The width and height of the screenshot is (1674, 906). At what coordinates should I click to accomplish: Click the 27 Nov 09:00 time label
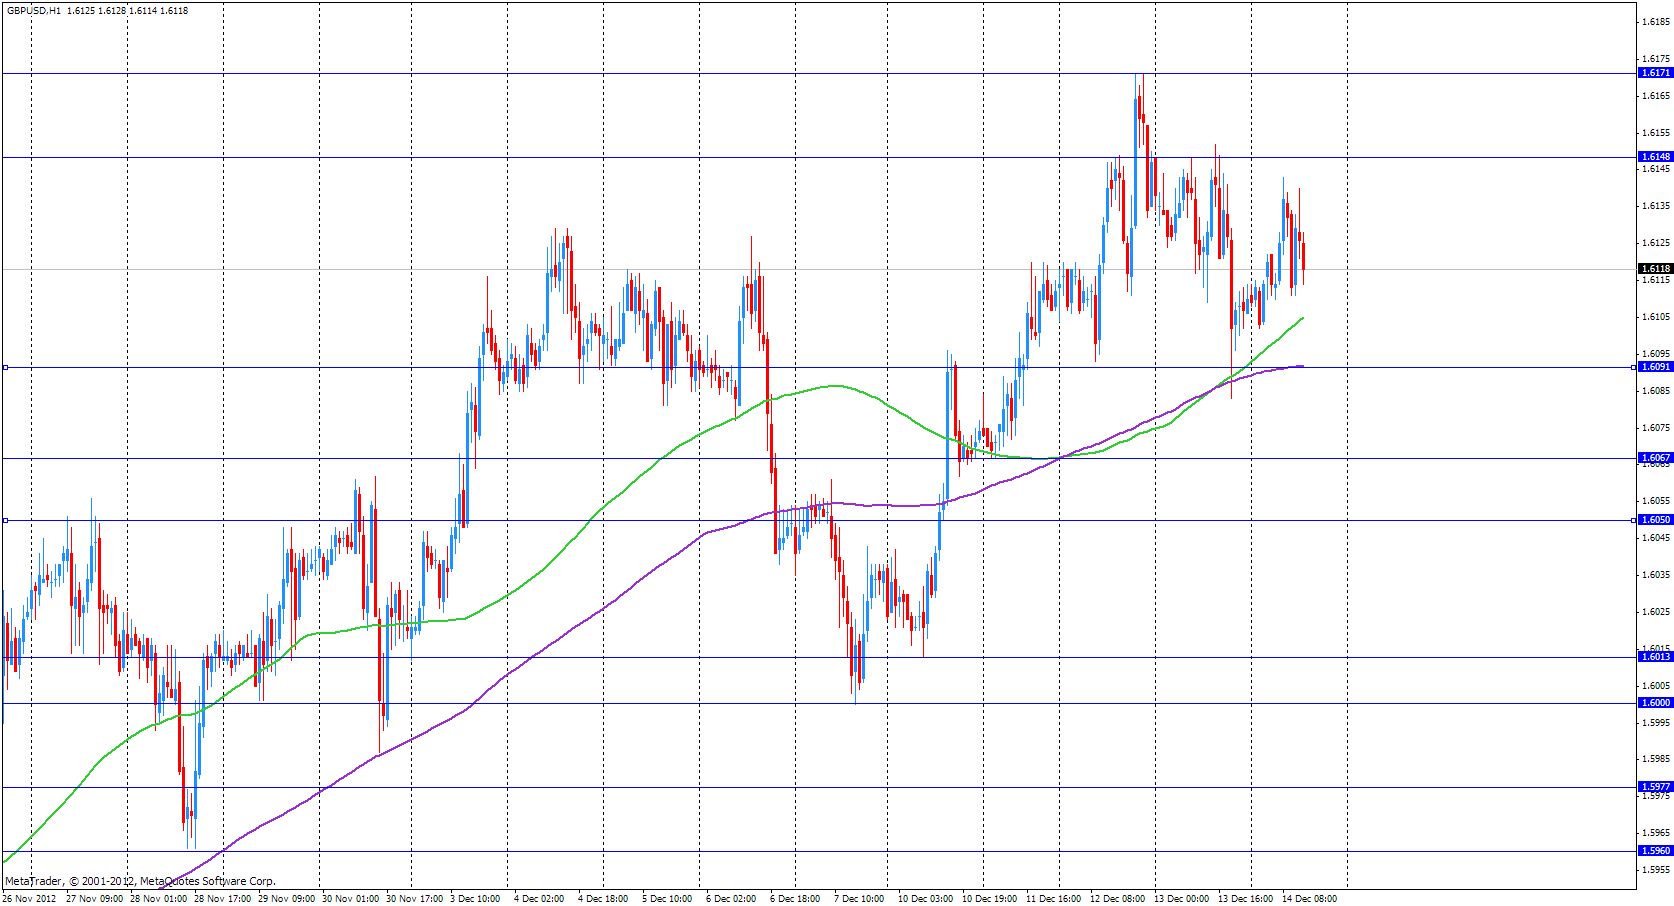[95, 899]
